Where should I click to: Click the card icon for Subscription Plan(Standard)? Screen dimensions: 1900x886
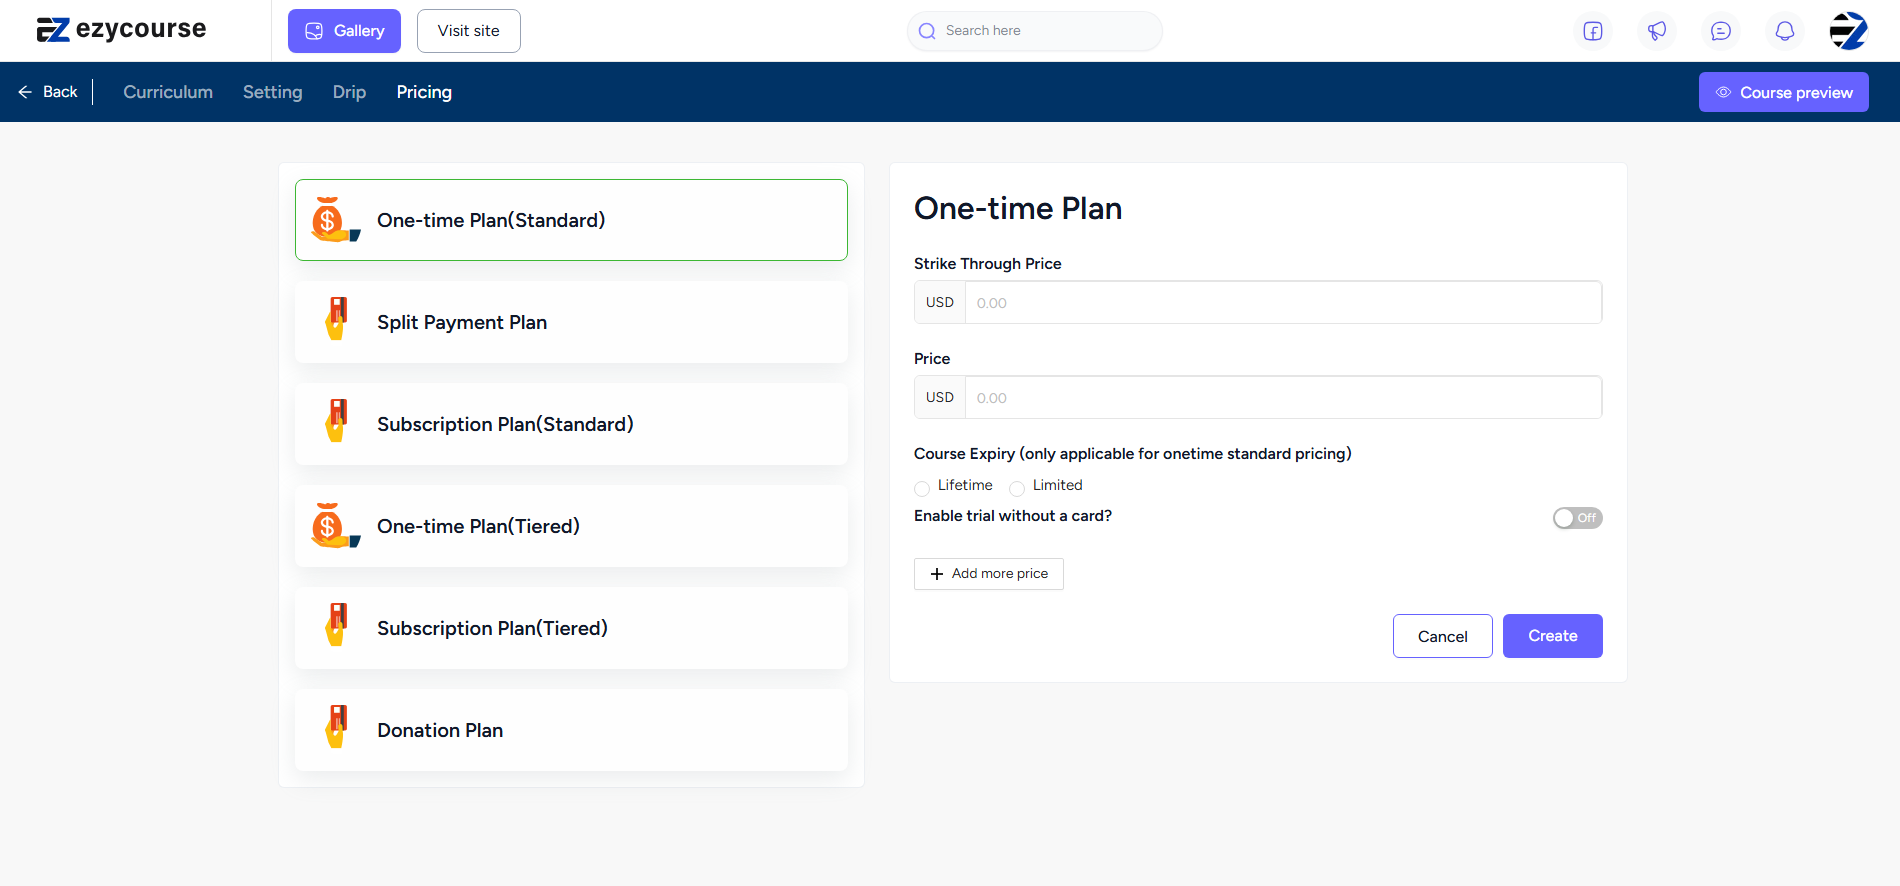pyautogui.click(x=337, y=421)
